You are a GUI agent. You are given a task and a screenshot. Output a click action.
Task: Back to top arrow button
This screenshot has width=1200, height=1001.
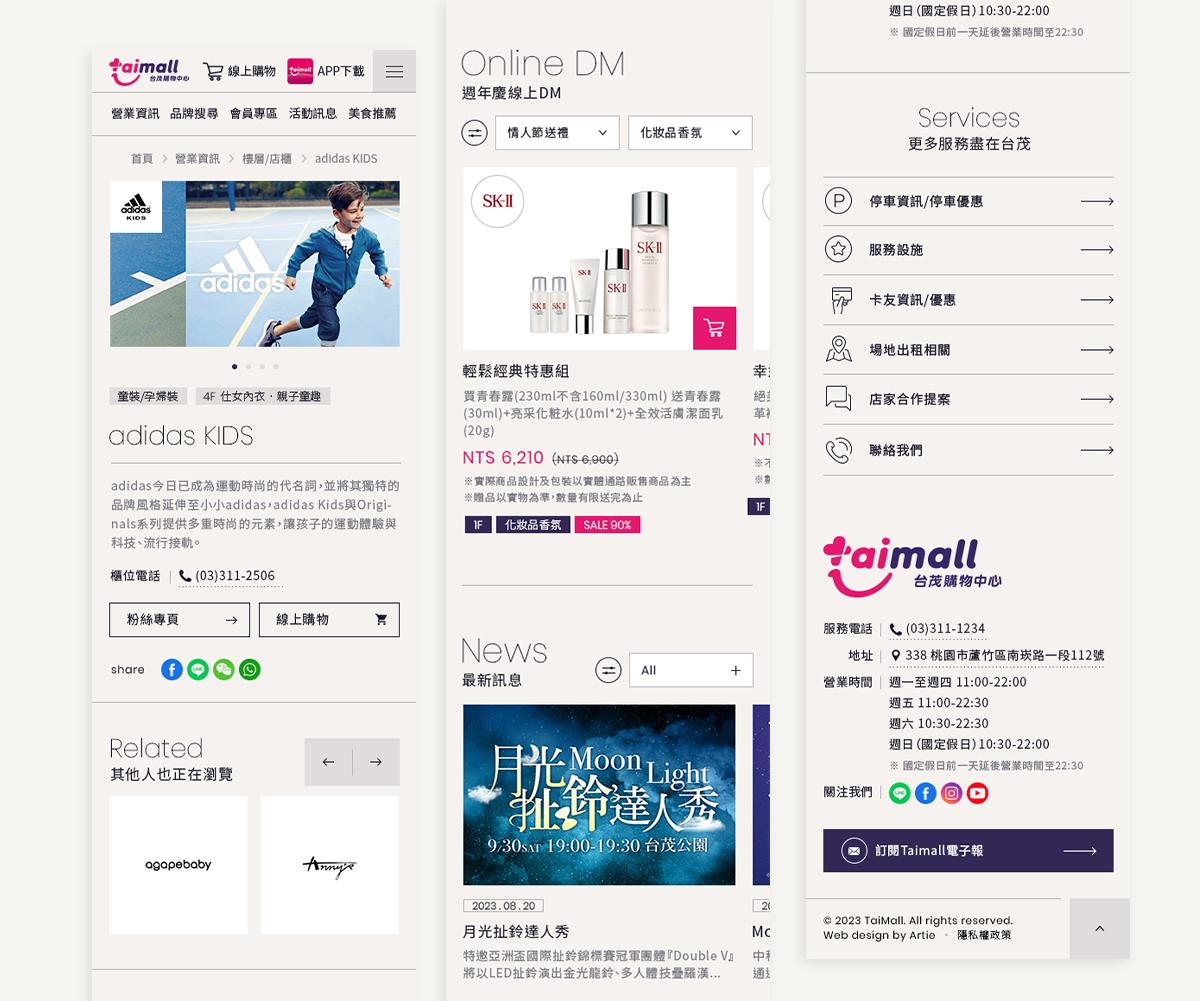(1100, 928)
